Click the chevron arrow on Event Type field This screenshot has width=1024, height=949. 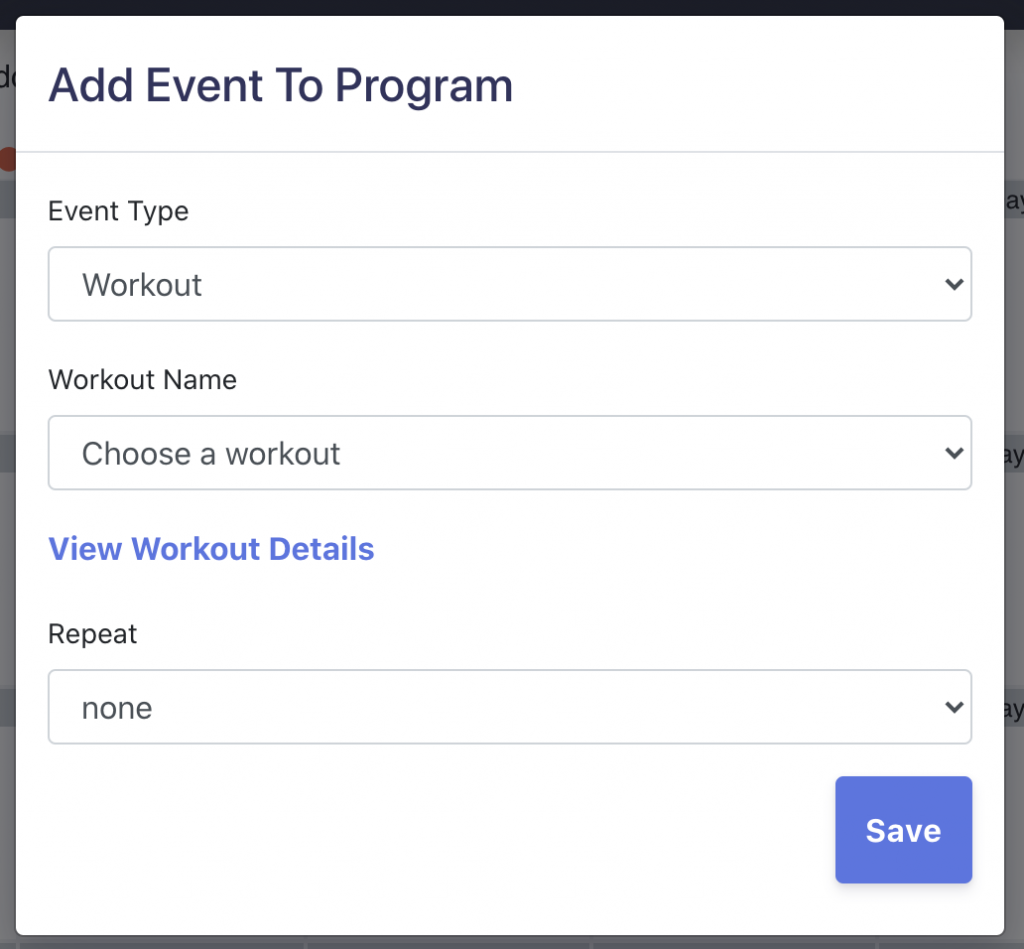954,284
